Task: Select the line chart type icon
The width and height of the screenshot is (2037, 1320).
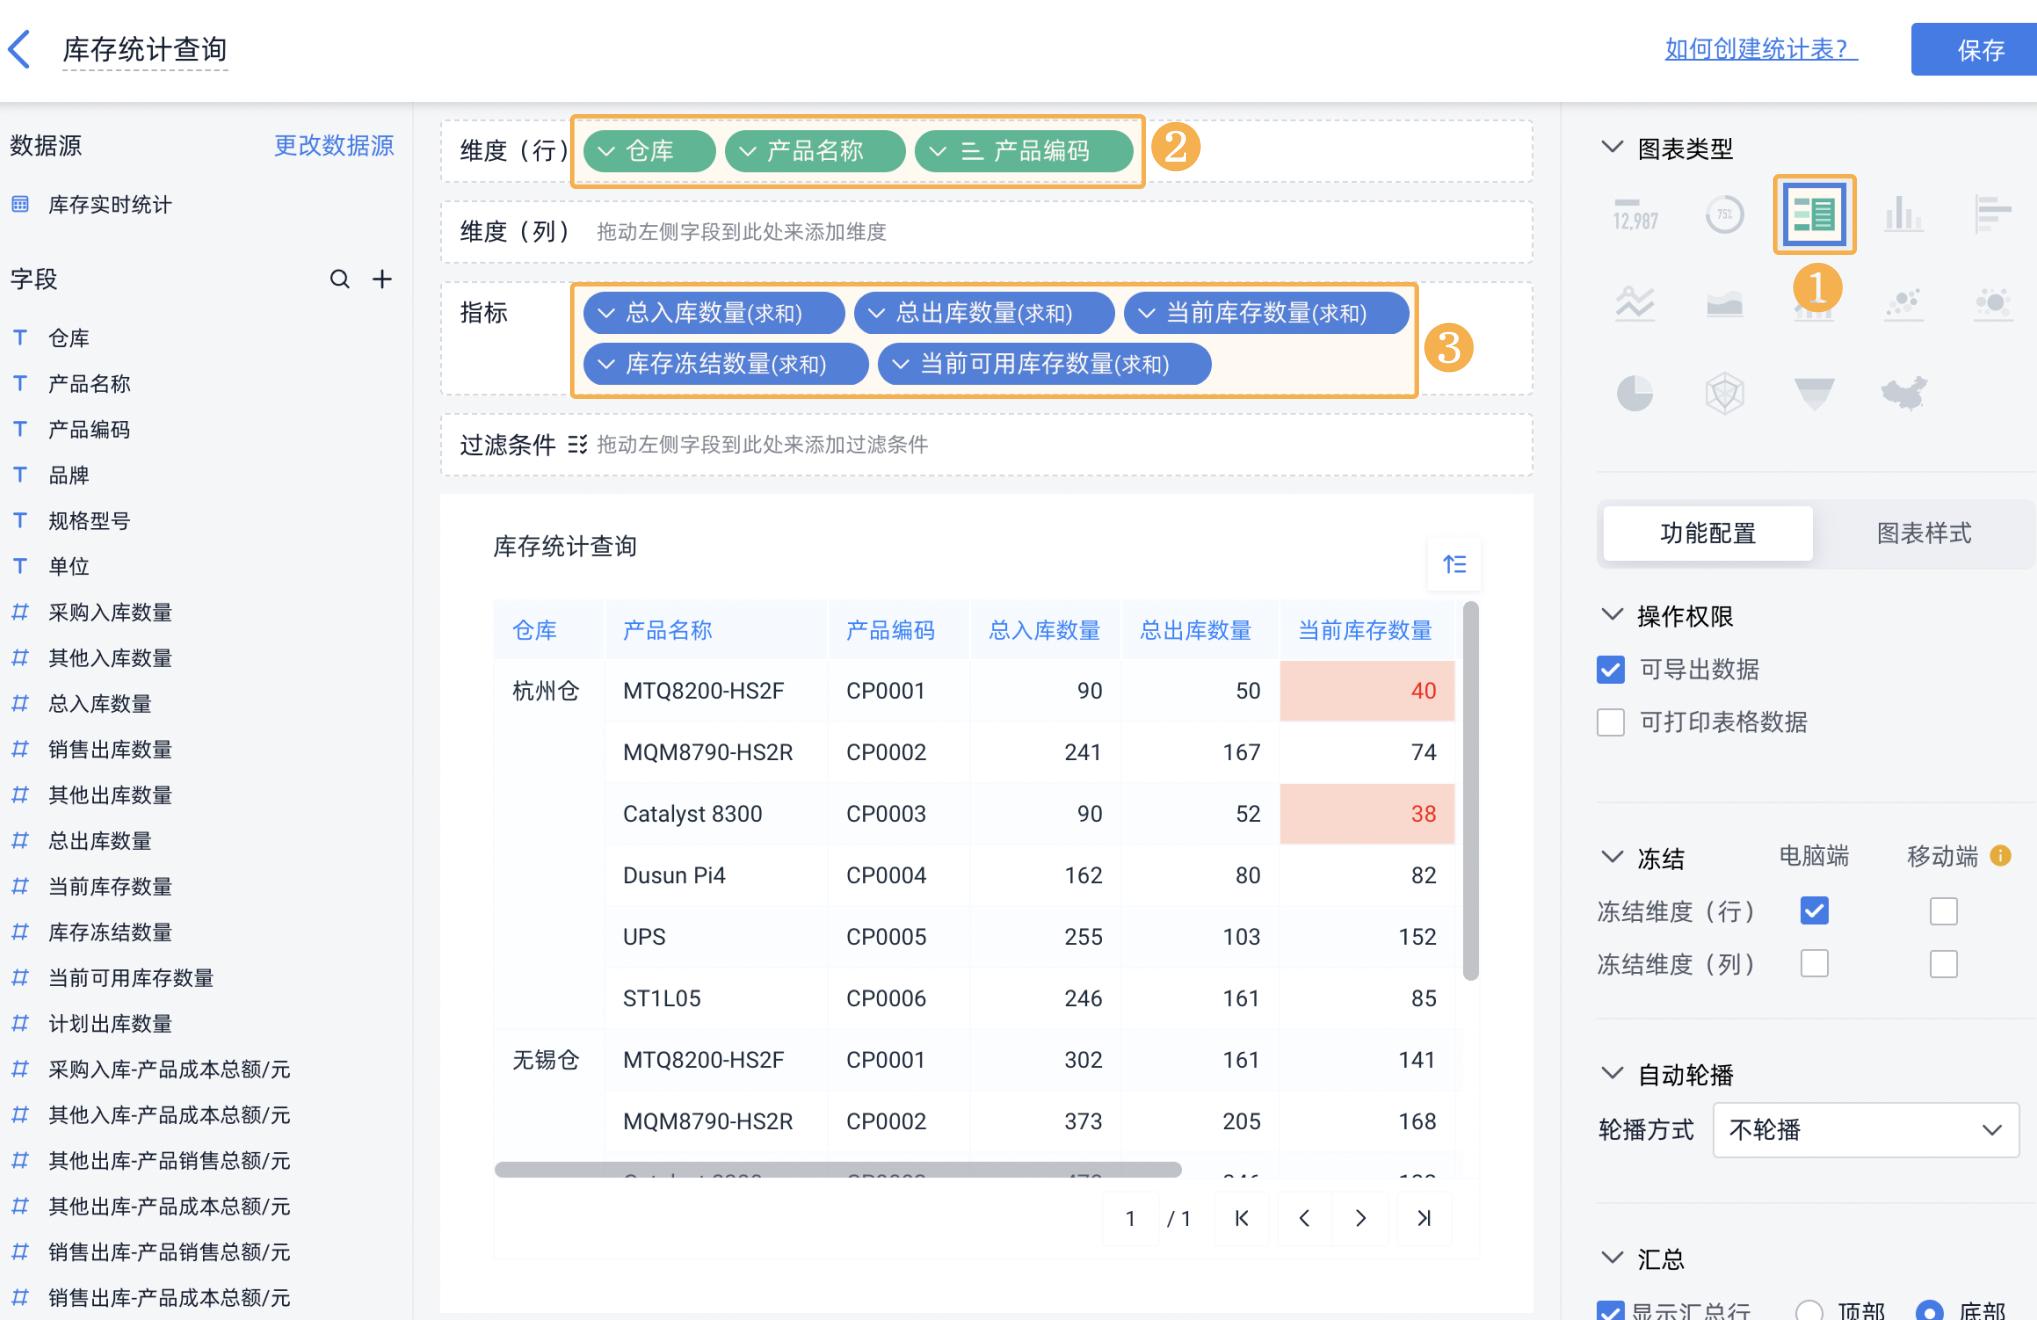Action: (1635, 303)
